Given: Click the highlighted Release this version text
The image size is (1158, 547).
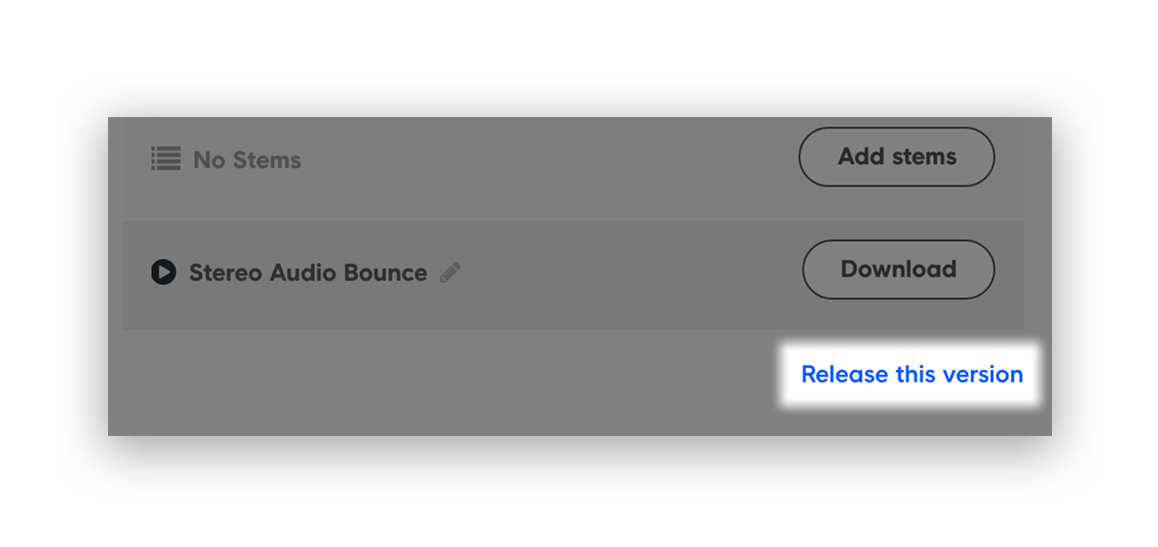Looking at the screenshot, I should click(912, 374).
